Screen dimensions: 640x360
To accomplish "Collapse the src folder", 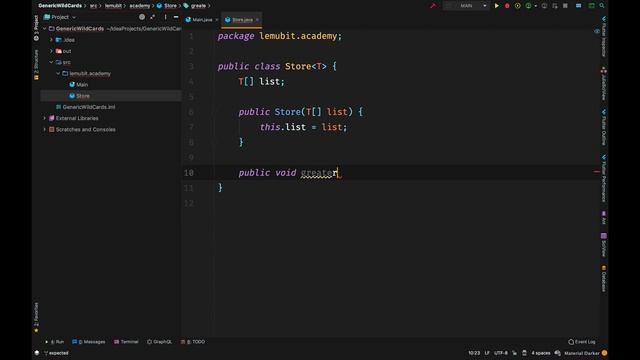I will (x=51, y=62).
